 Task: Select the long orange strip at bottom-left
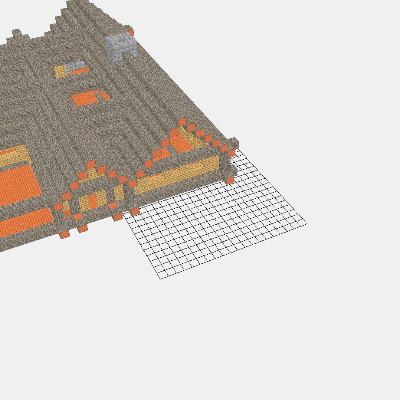coord(25,221)
